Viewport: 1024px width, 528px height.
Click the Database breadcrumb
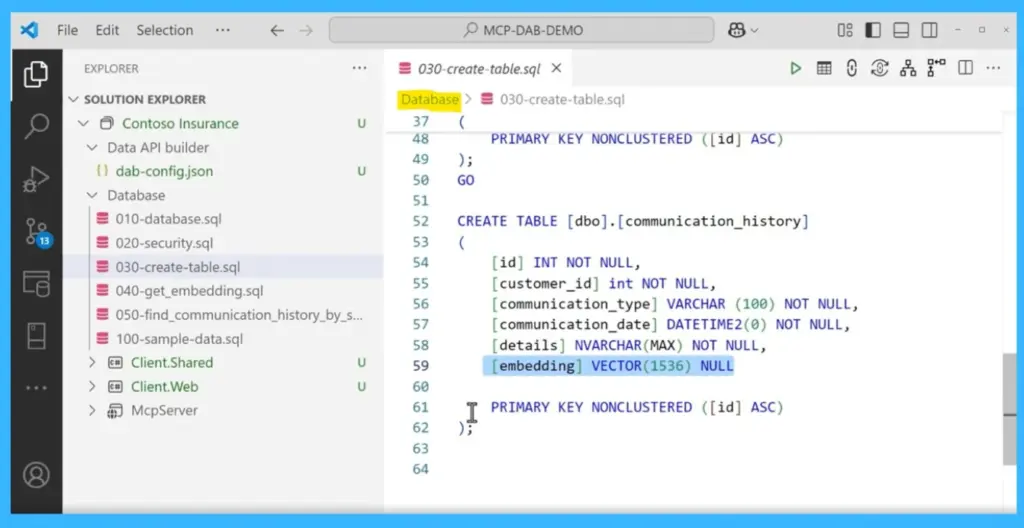(430, 99)
